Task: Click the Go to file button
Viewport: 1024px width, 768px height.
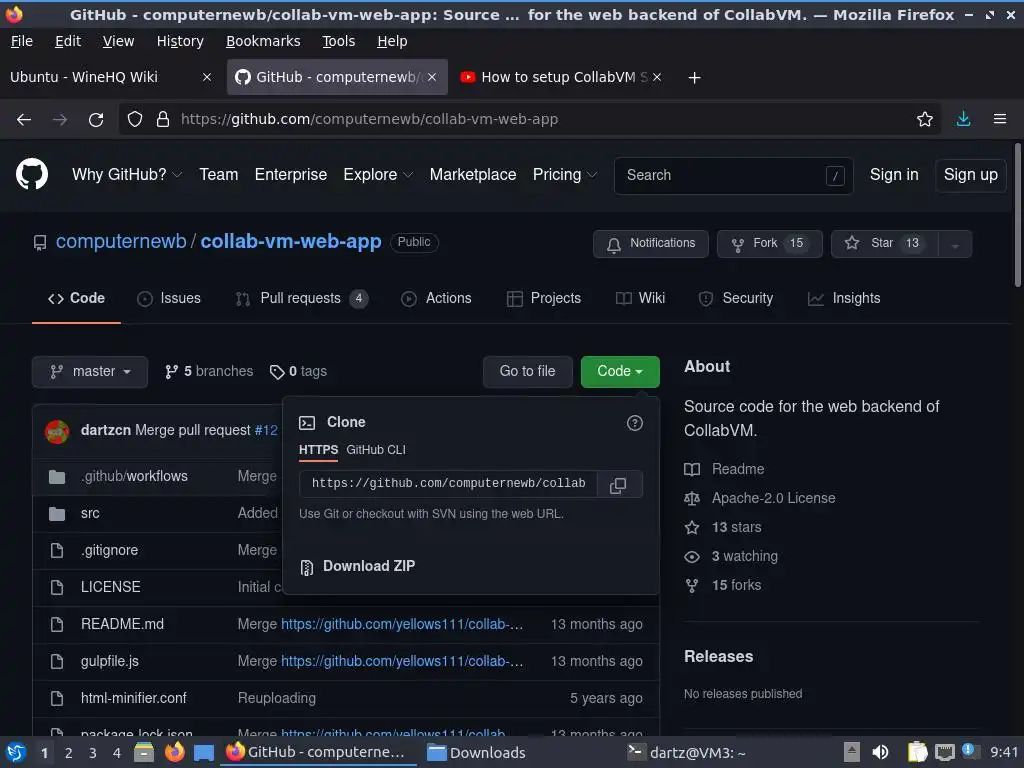Action: point(528,372)
